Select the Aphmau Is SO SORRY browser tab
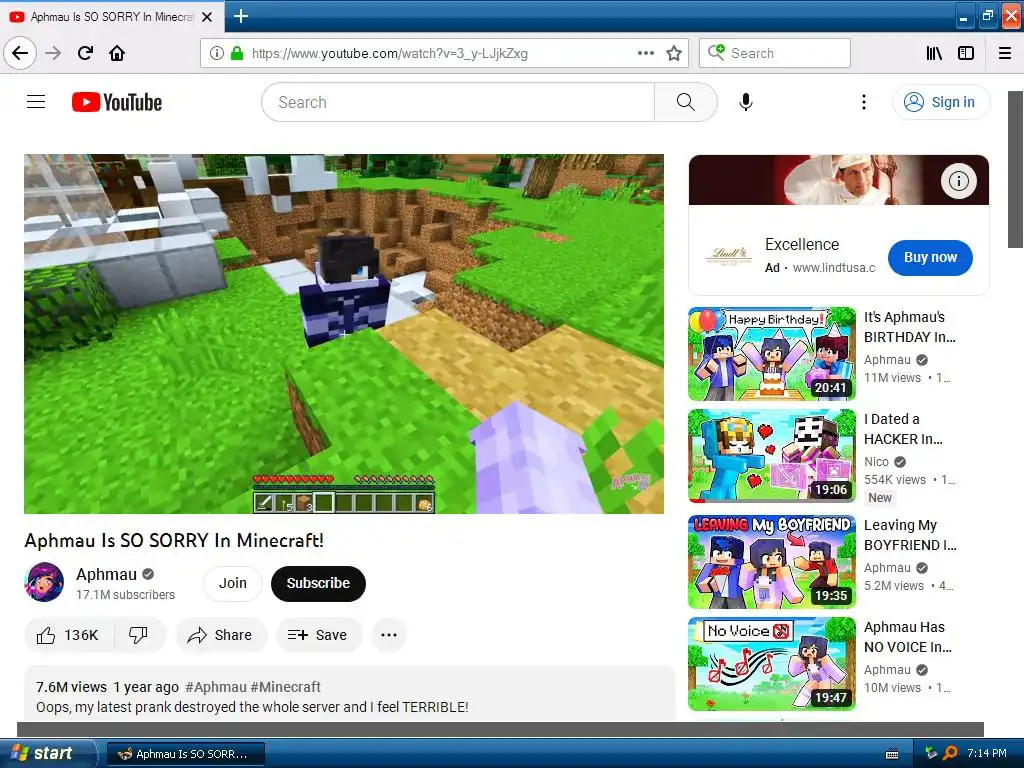 coord(112,17)
